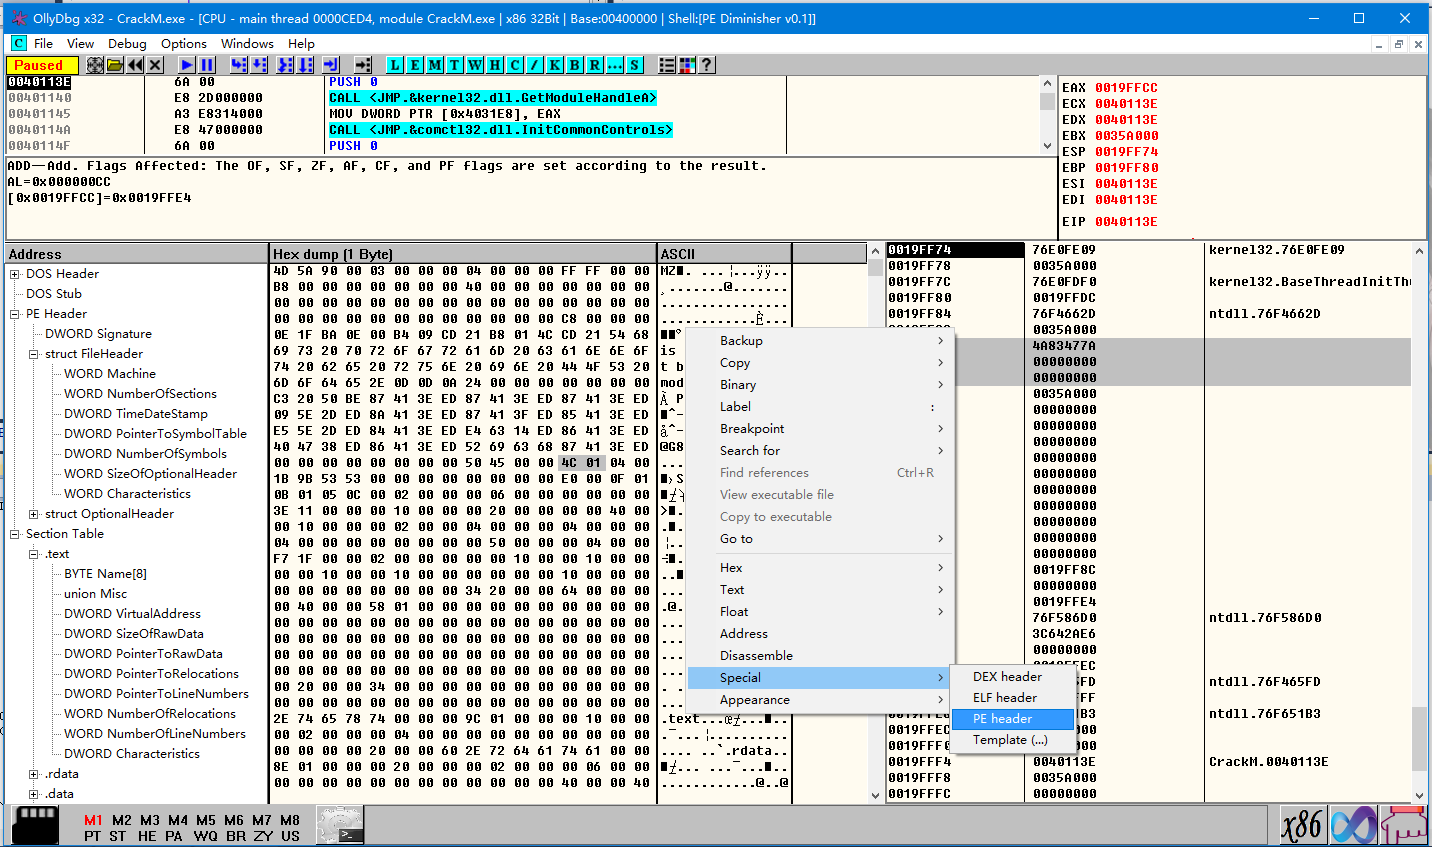Open the Debug menu
Image resolution: width=1432 pixels, height=847 pixels.
(127, 43)
